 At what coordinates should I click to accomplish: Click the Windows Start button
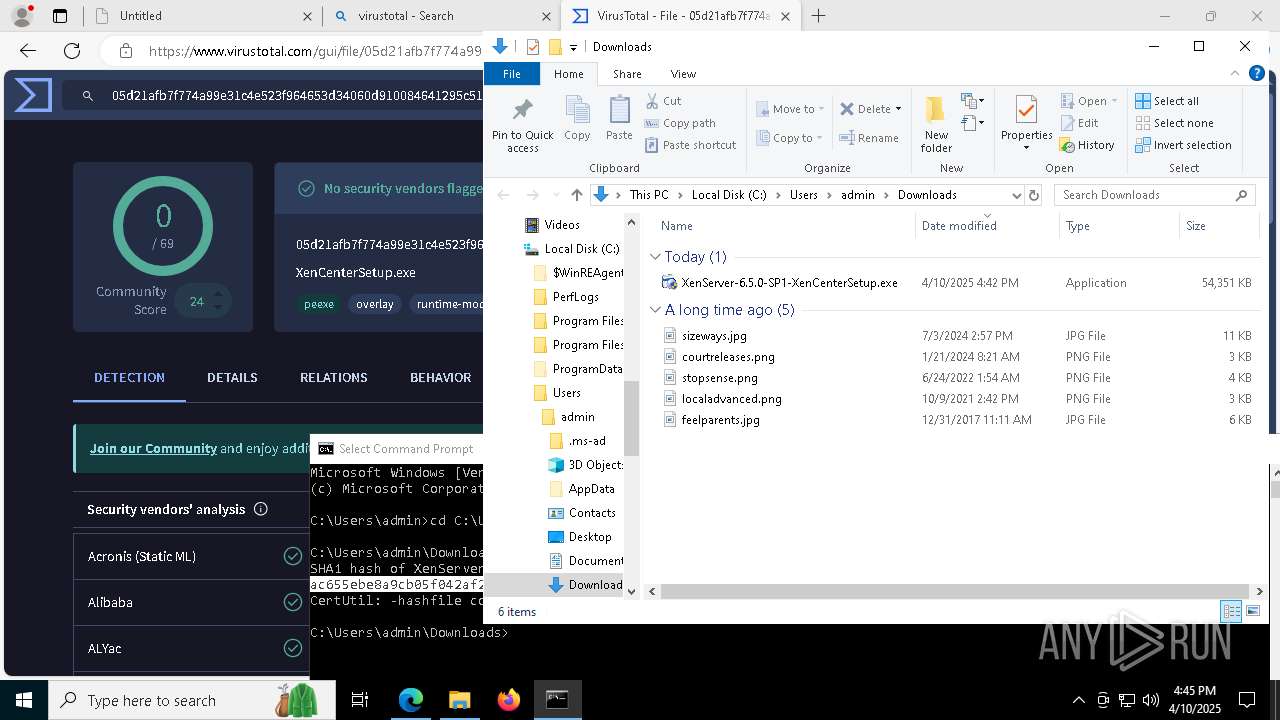pos(24,700)
